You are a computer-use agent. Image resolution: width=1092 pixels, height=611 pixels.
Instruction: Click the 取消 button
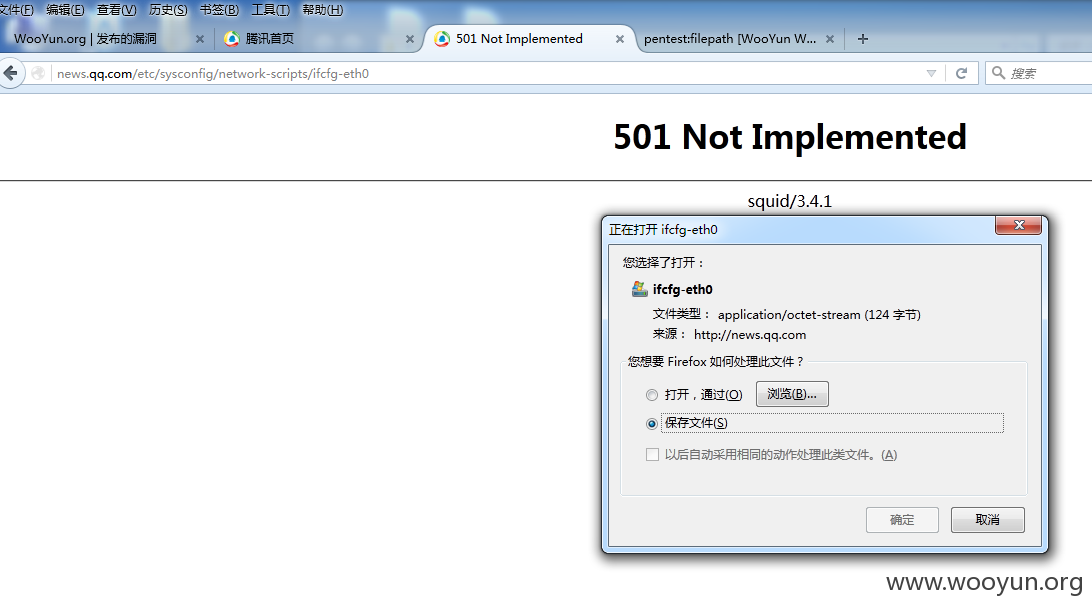click(988, 520)
